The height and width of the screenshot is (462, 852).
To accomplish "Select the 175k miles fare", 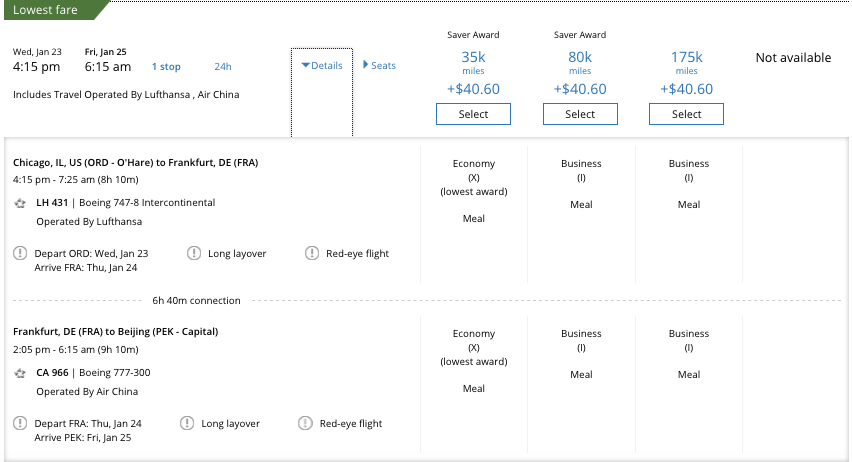I will click(686, 114).
